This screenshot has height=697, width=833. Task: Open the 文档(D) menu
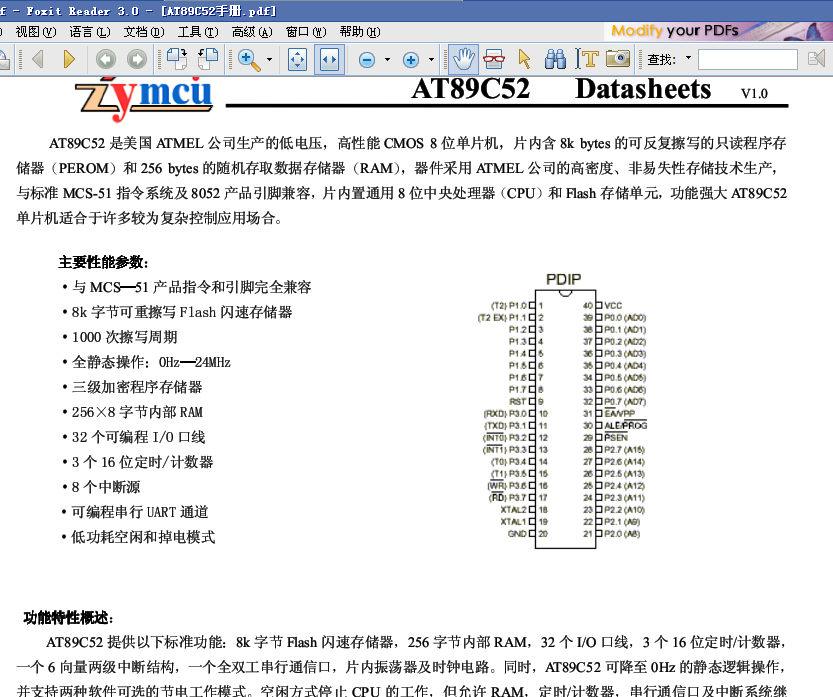(x=144, y=32)
